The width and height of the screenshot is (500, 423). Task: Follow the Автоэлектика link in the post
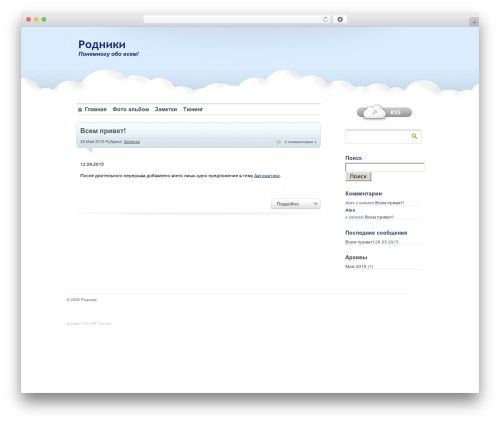267,176
